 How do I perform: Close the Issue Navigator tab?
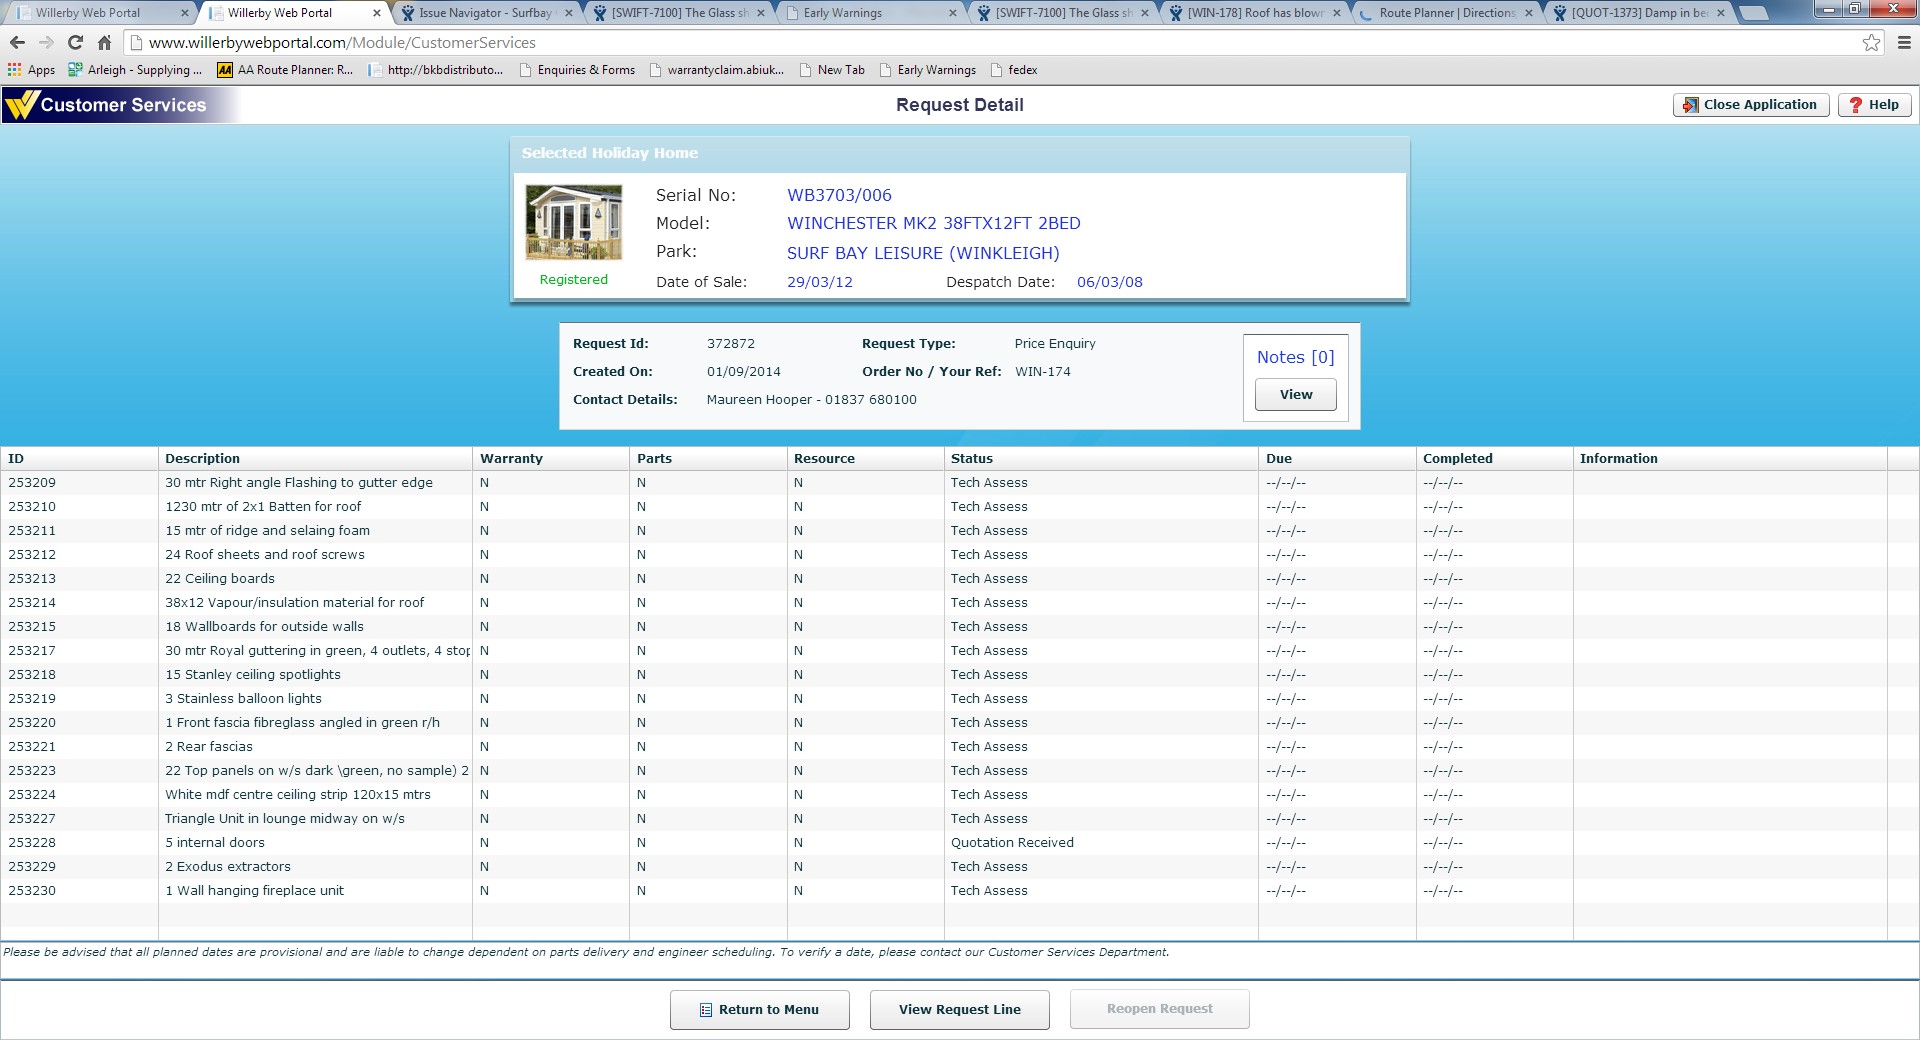[x=569, y=13]
